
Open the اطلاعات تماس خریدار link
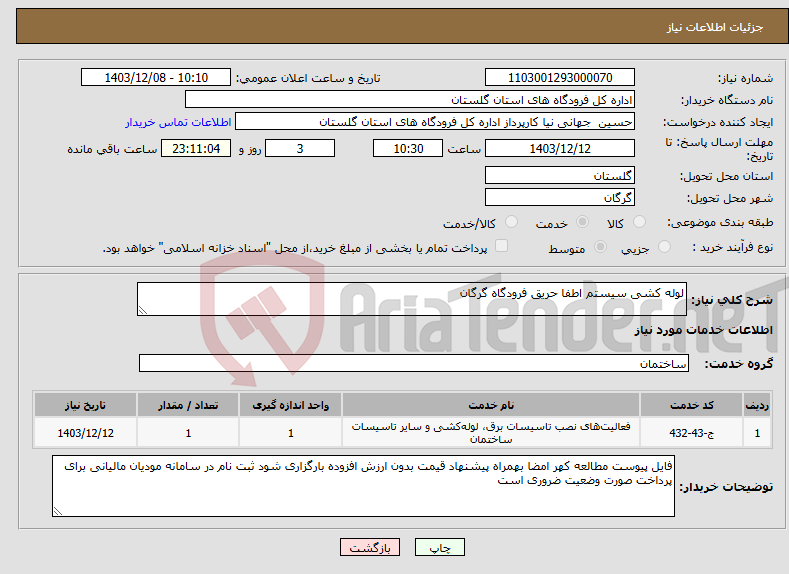click(x=178, y=122)
